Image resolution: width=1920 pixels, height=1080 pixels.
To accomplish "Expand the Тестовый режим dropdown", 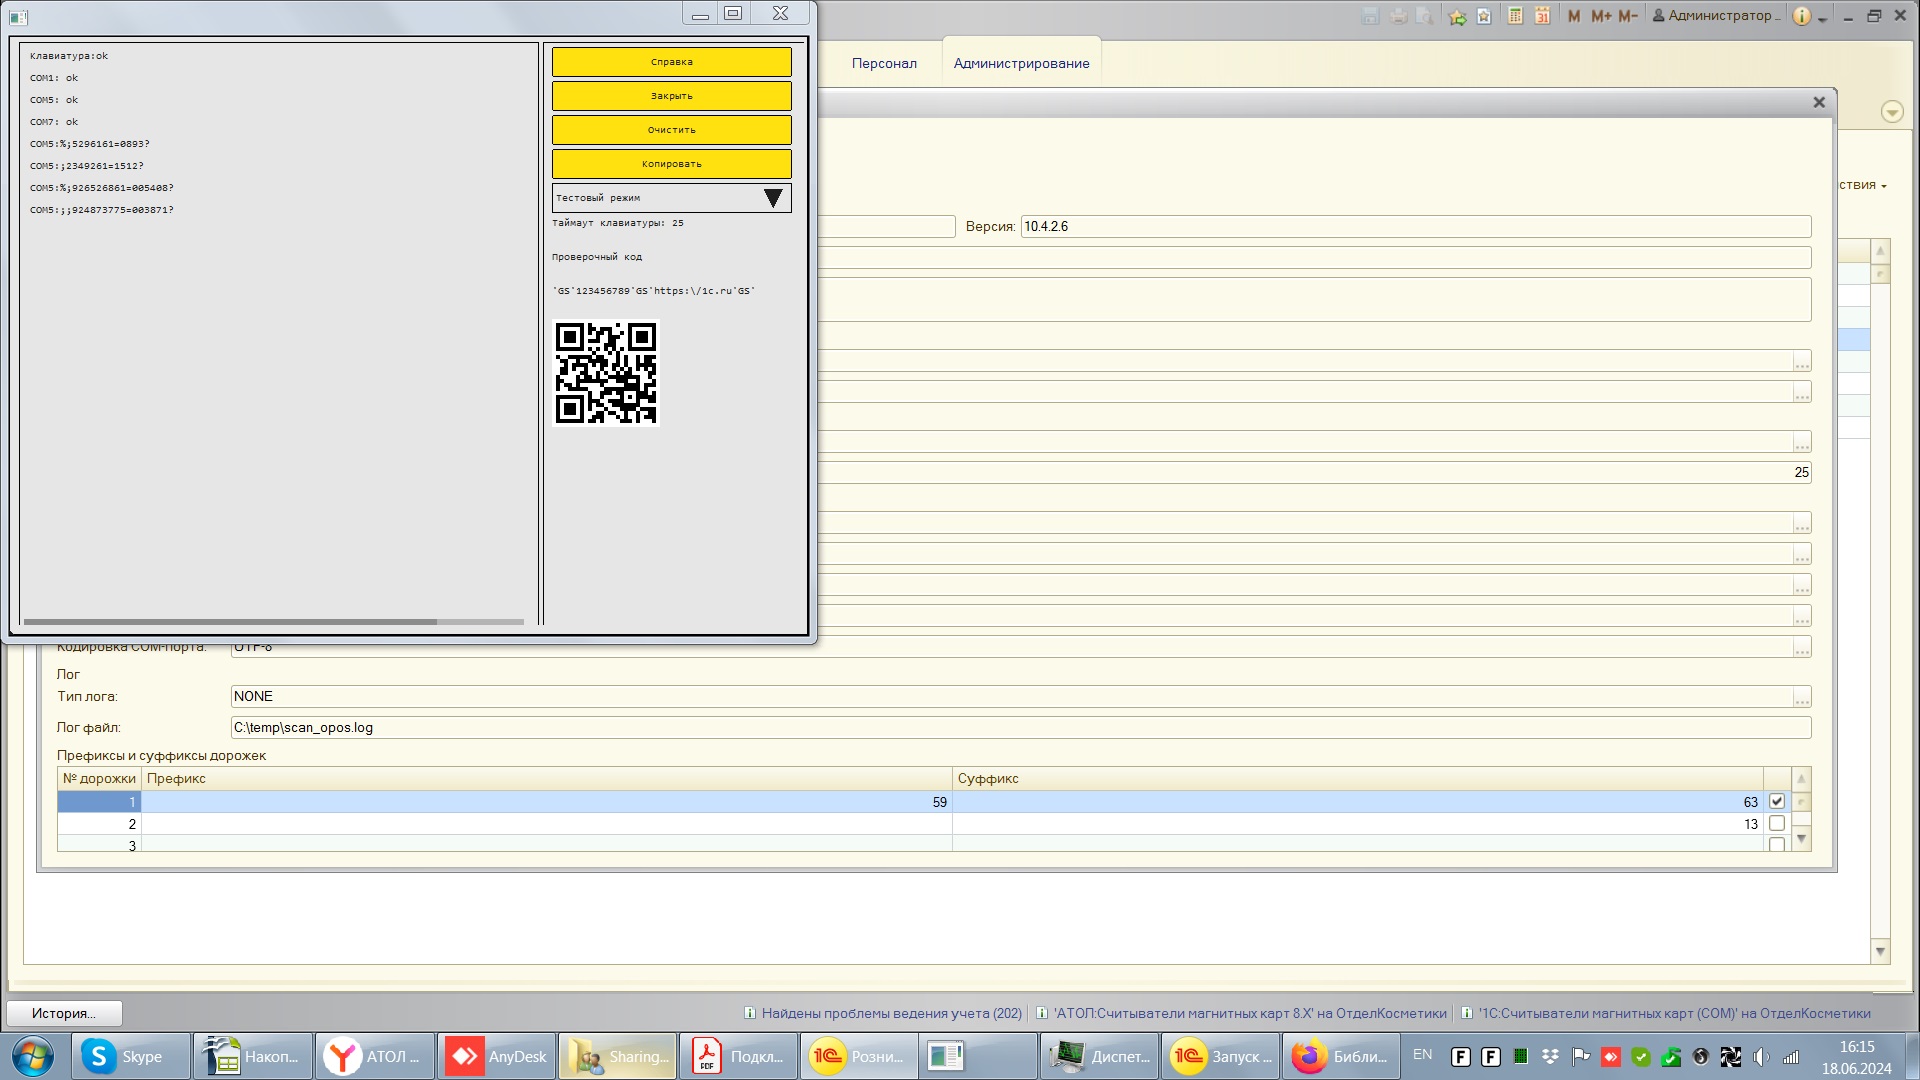I will click(772, 198).
